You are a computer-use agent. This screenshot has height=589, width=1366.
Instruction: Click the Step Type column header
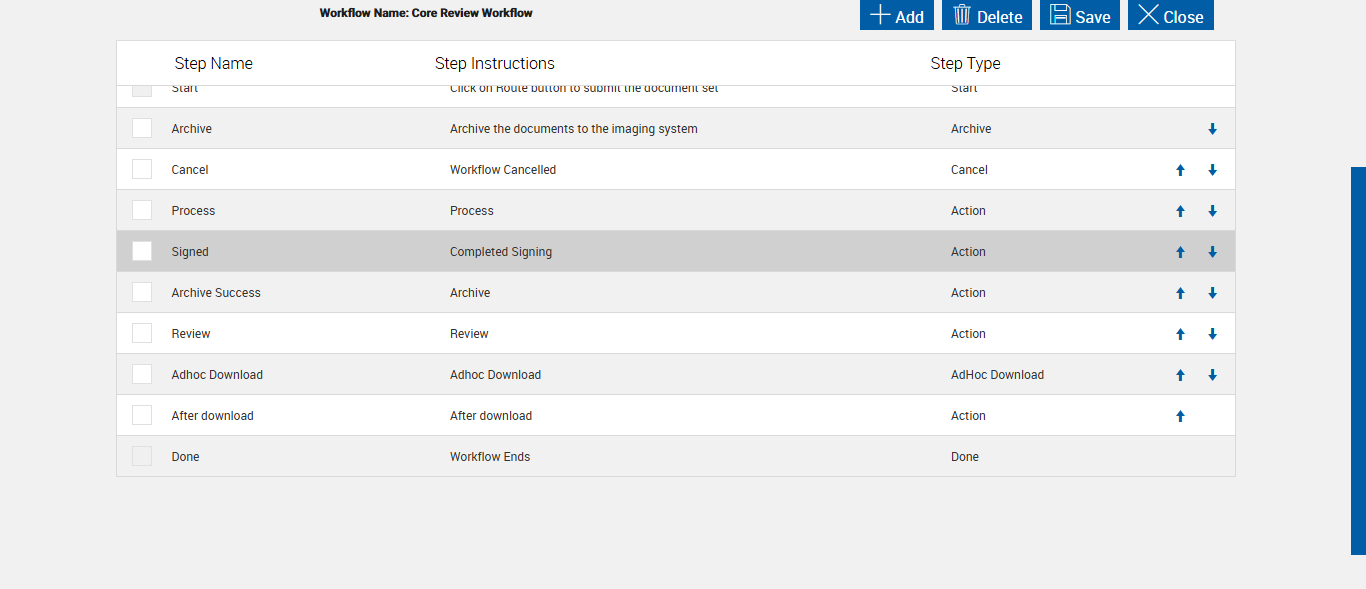pyautogui.click(x=965, y=63)
